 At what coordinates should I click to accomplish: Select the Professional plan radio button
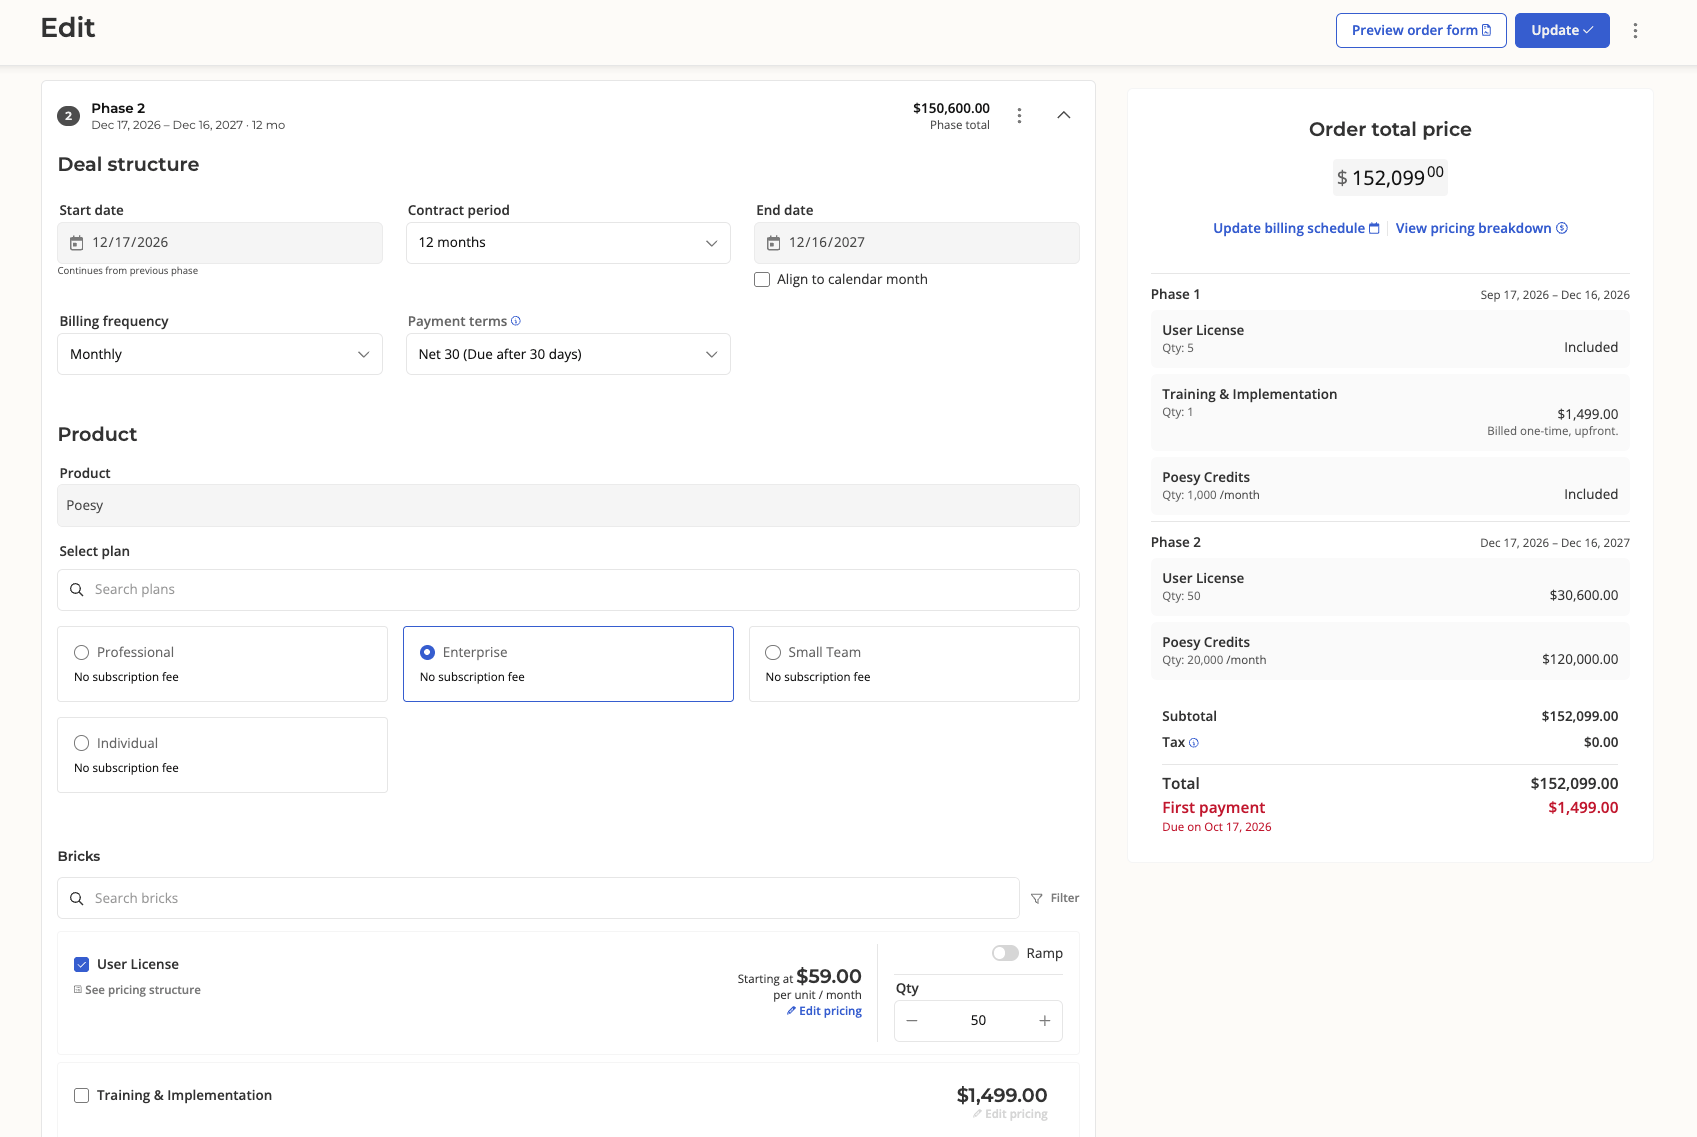[x=82, y=653]
